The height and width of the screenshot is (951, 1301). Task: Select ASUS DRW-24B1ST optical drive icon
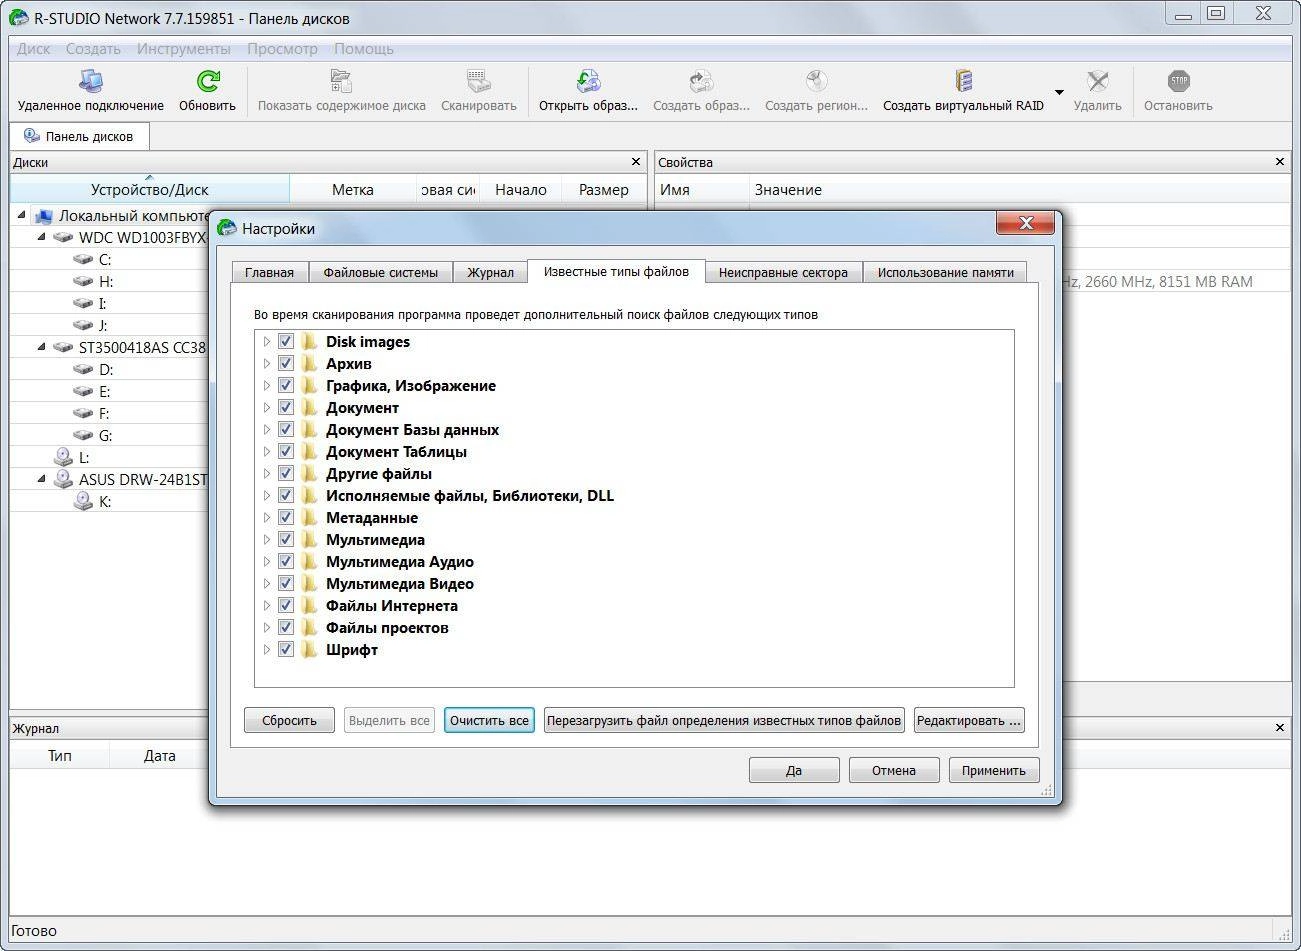click(x=63, y=479)
